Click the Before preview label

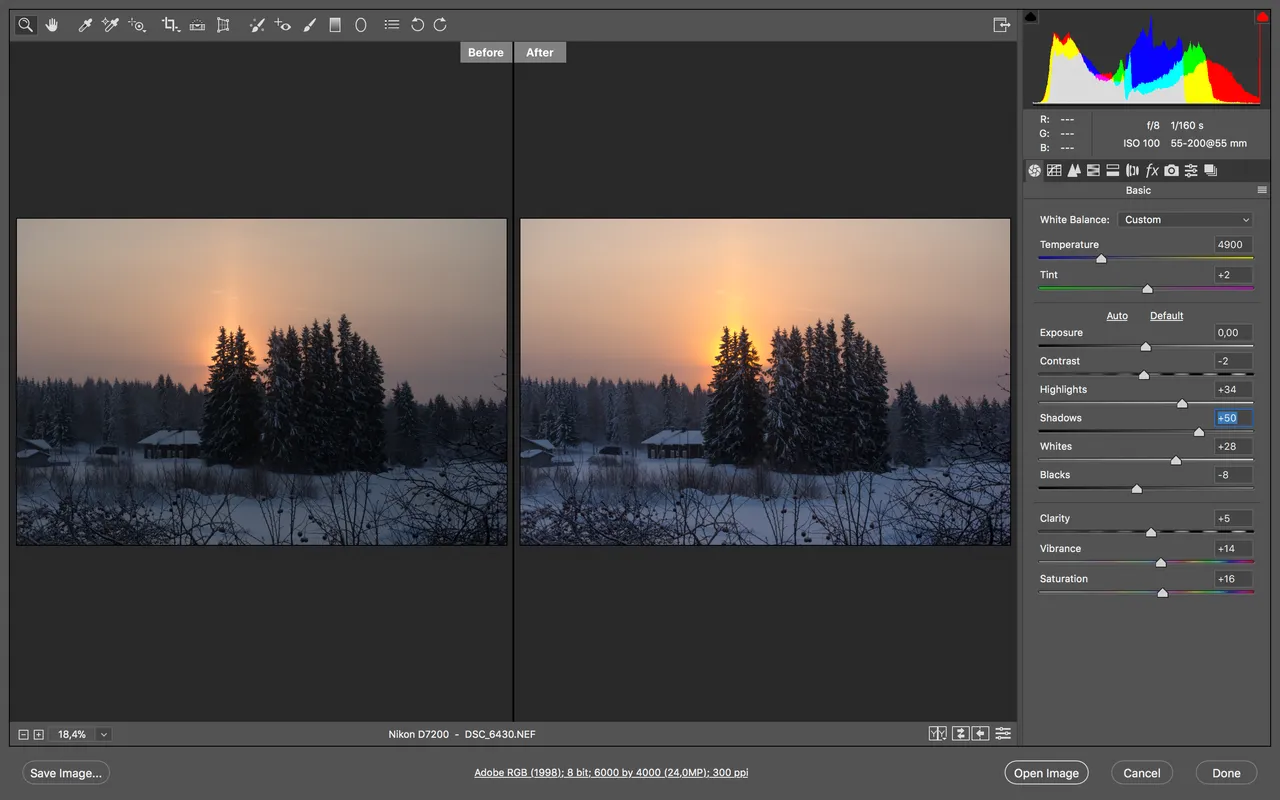(485, 52)
